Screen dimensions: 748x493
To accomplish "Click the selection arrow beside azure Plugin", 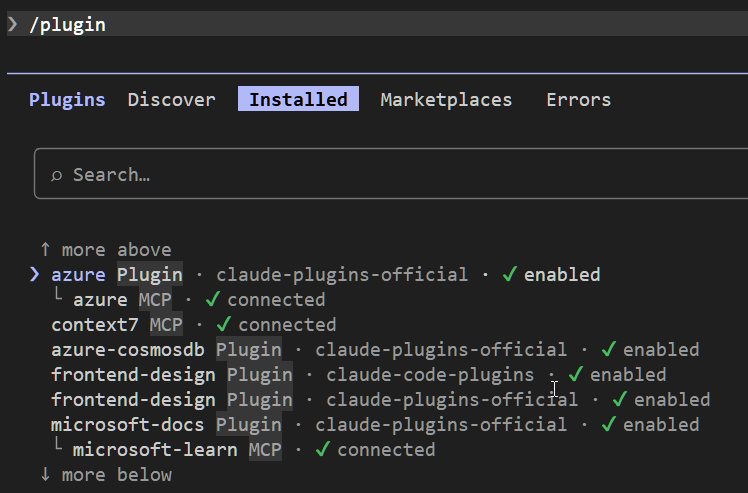I will [x=34, y=274].
